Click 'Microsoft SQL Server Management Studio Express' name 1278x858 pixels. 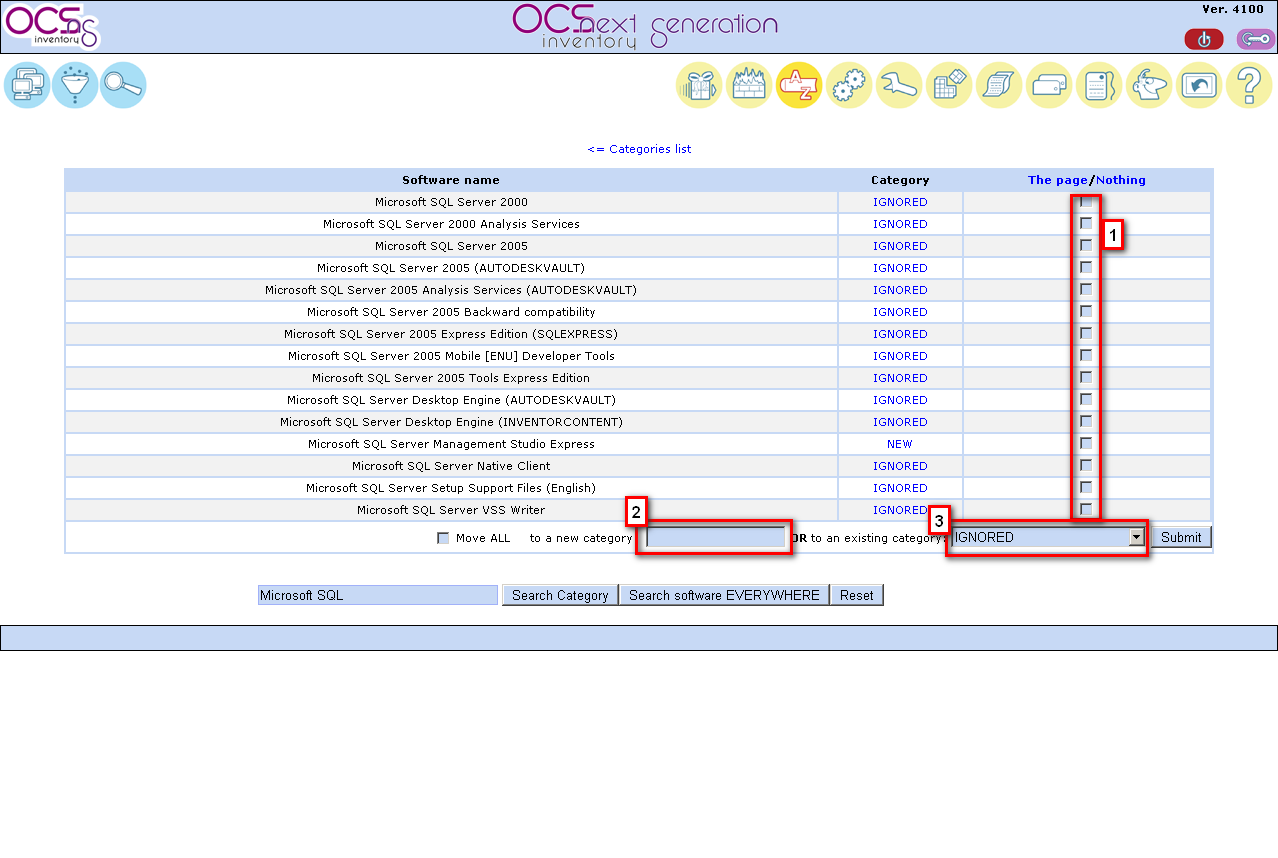coord(451,444)
